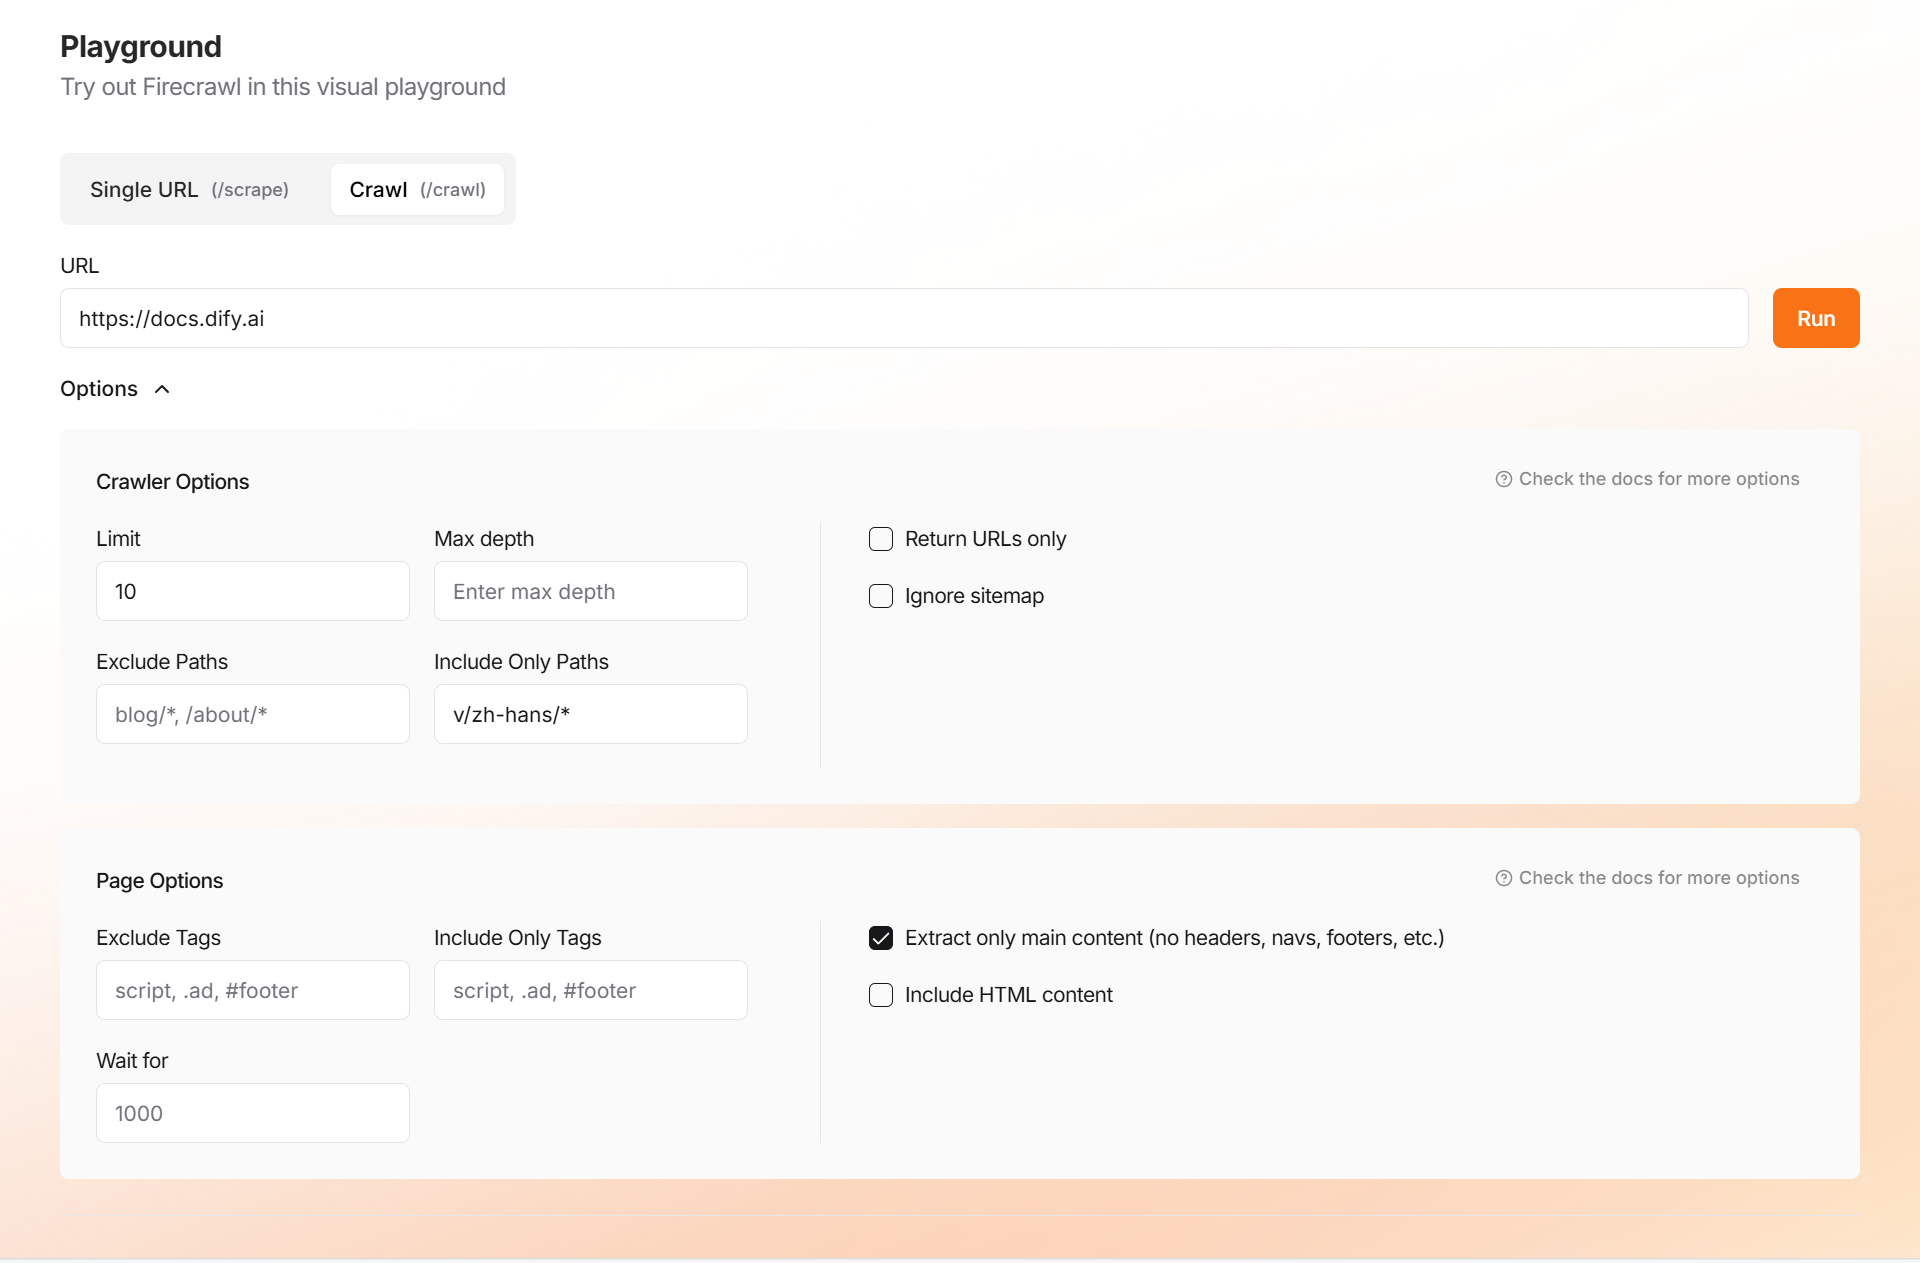Open Crawler Options docs link
Image resolution: width=1920 pixels, height=1263 pixels.
(1658, 479)
